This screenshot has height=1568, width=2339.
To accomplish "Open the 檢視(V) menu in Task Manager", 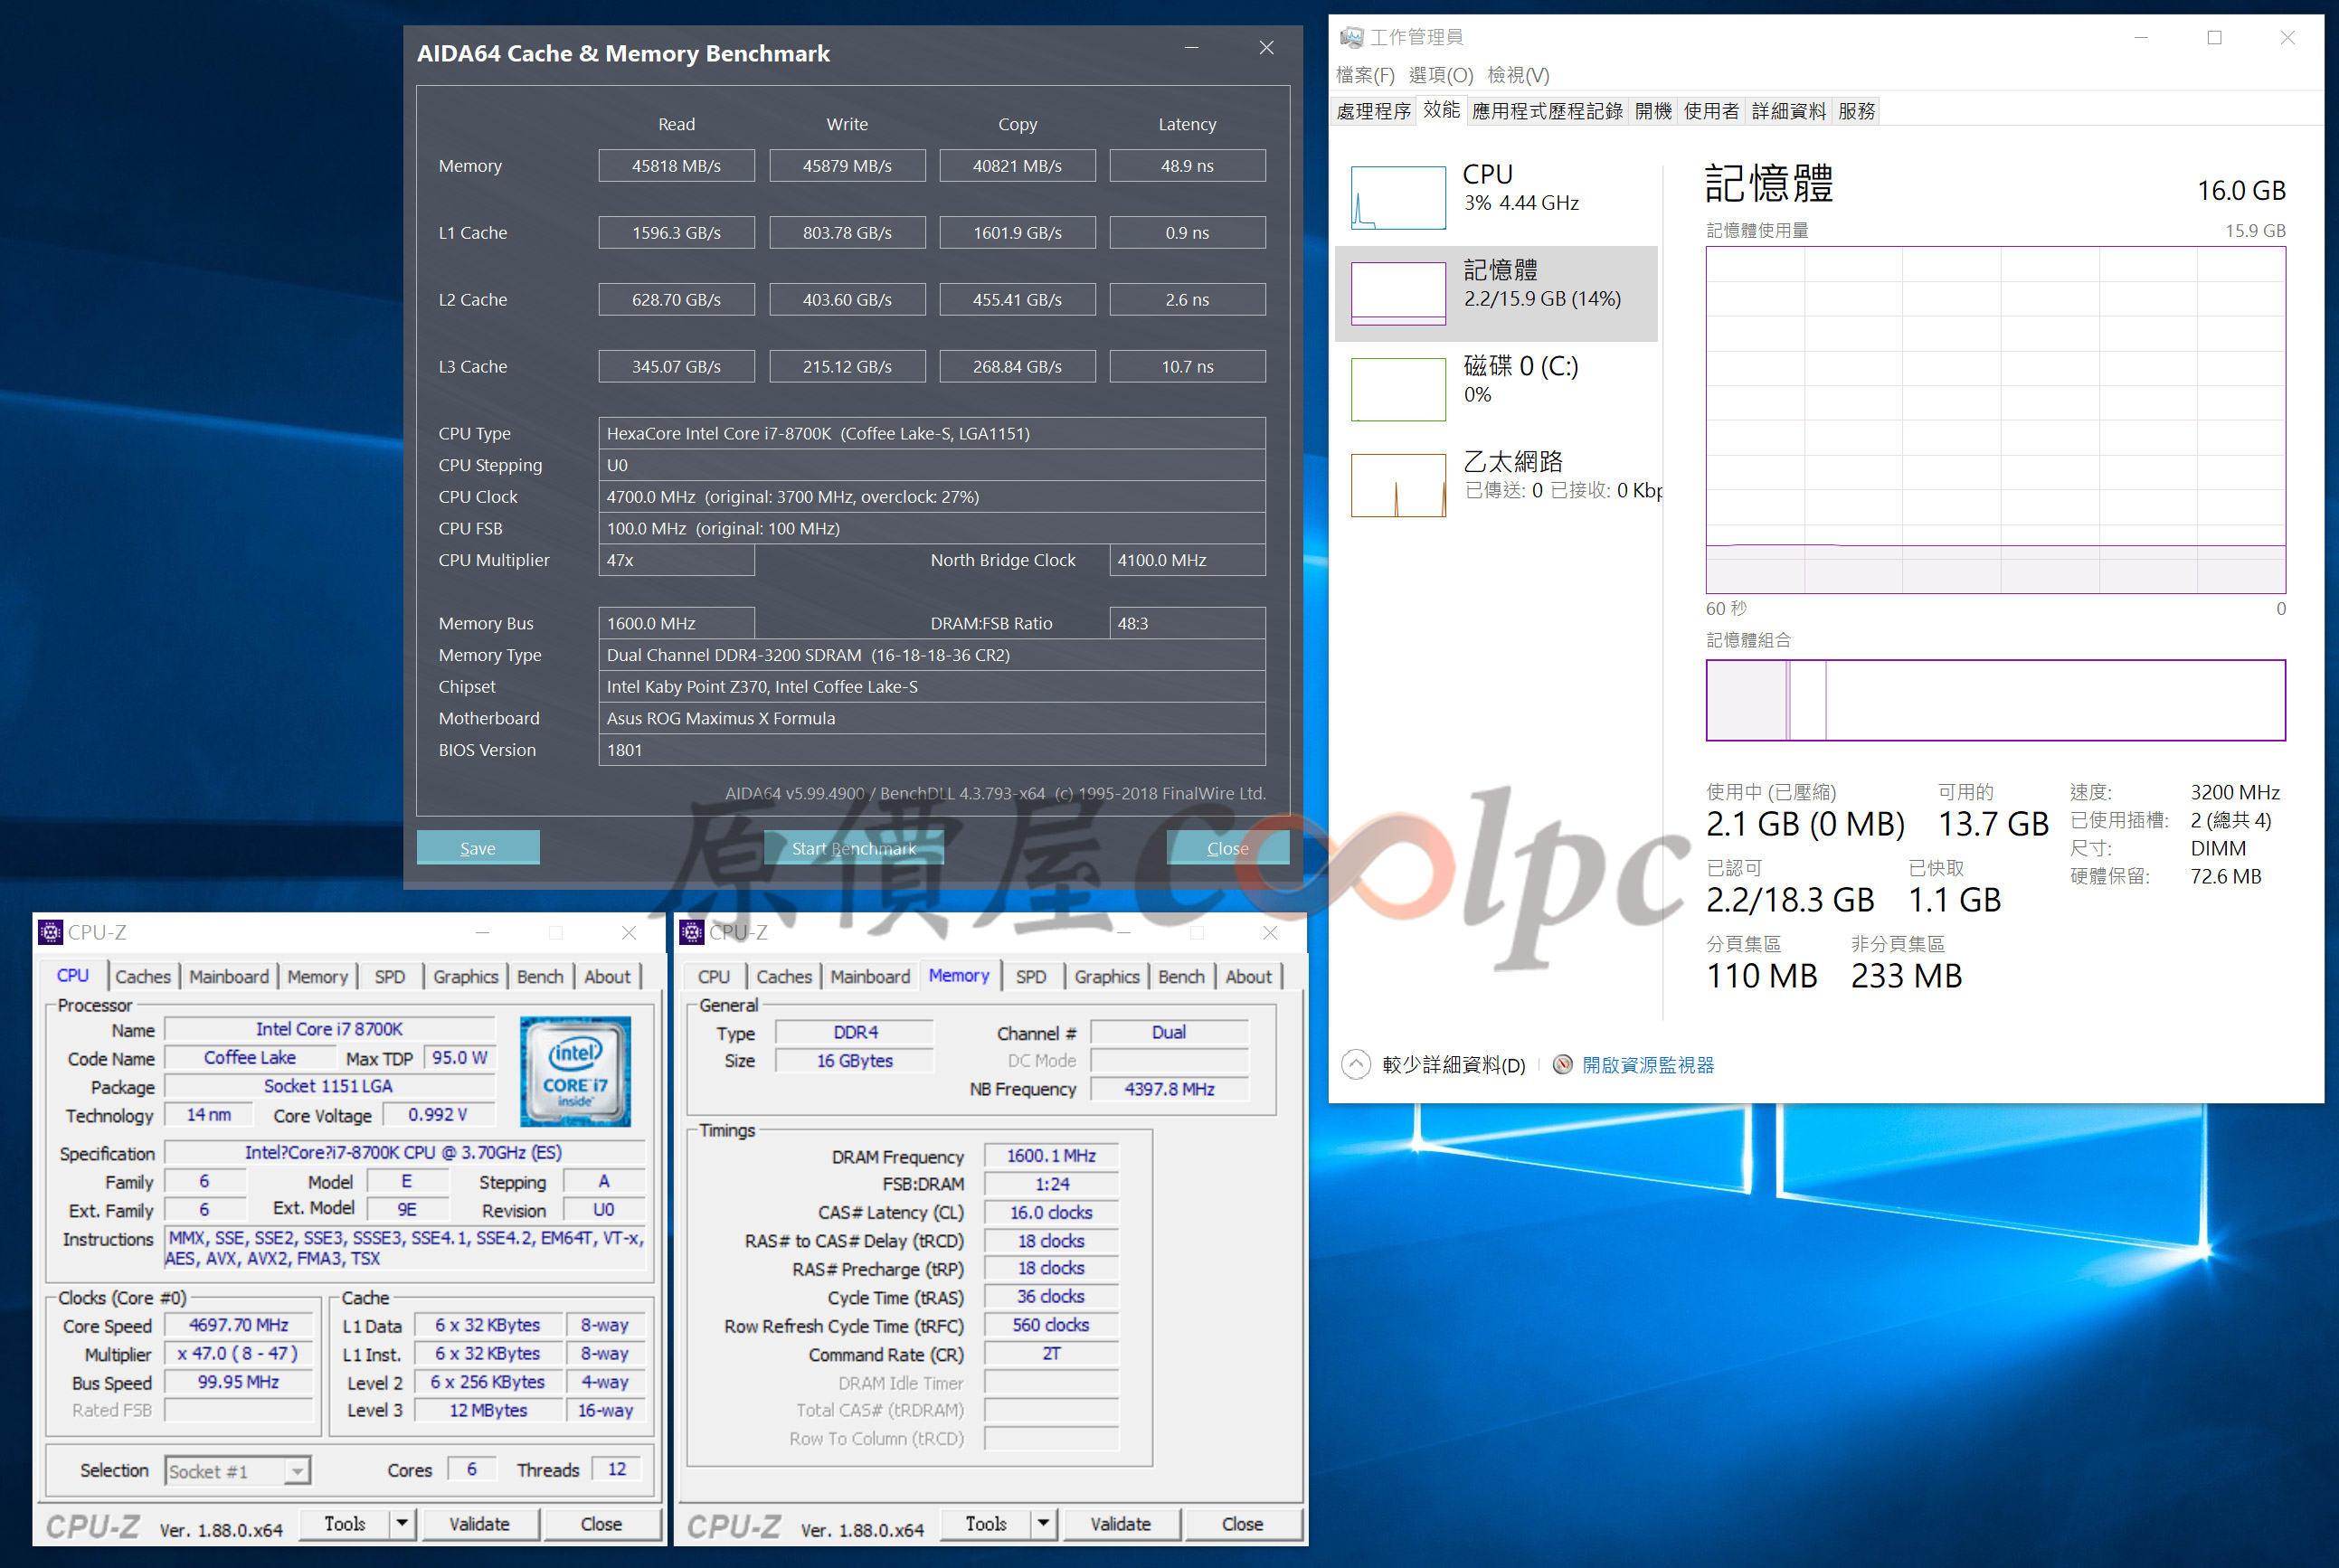I will [x=1518, y=75].
